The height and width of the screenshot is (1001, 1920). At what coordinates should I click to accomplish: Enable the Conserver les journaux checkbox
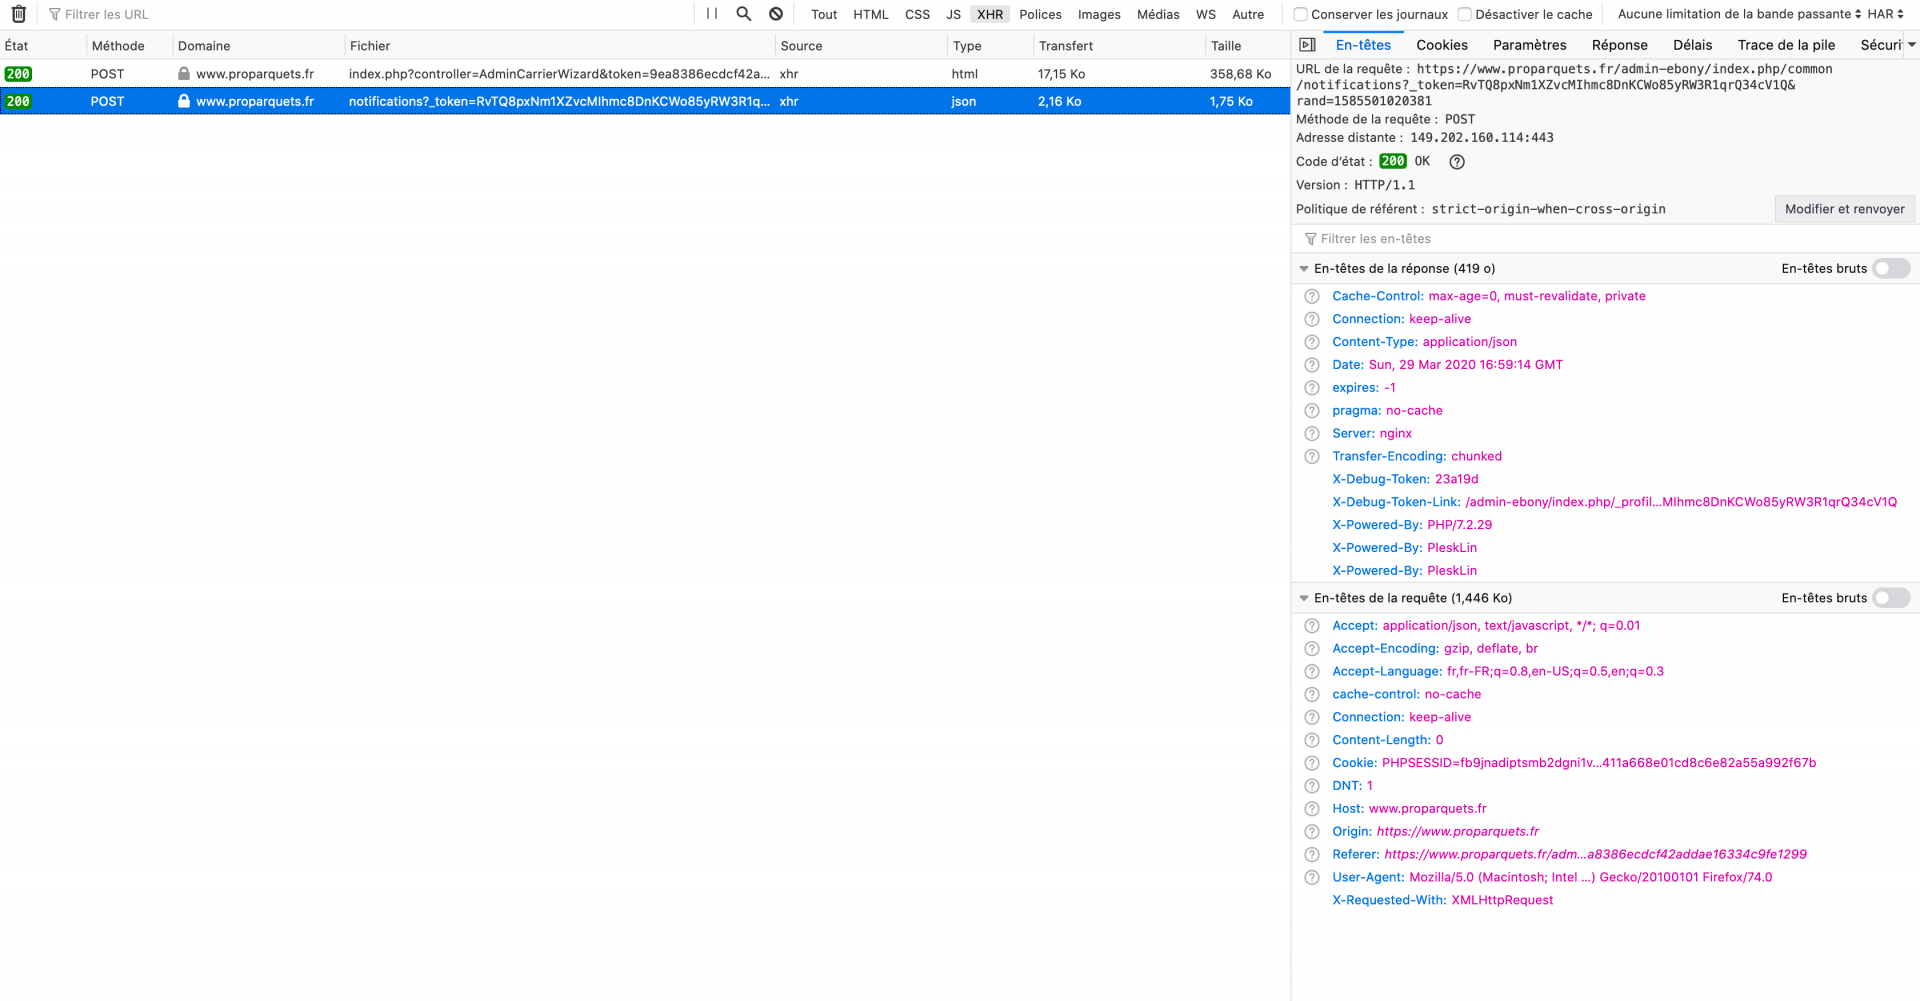[1300, 14]
